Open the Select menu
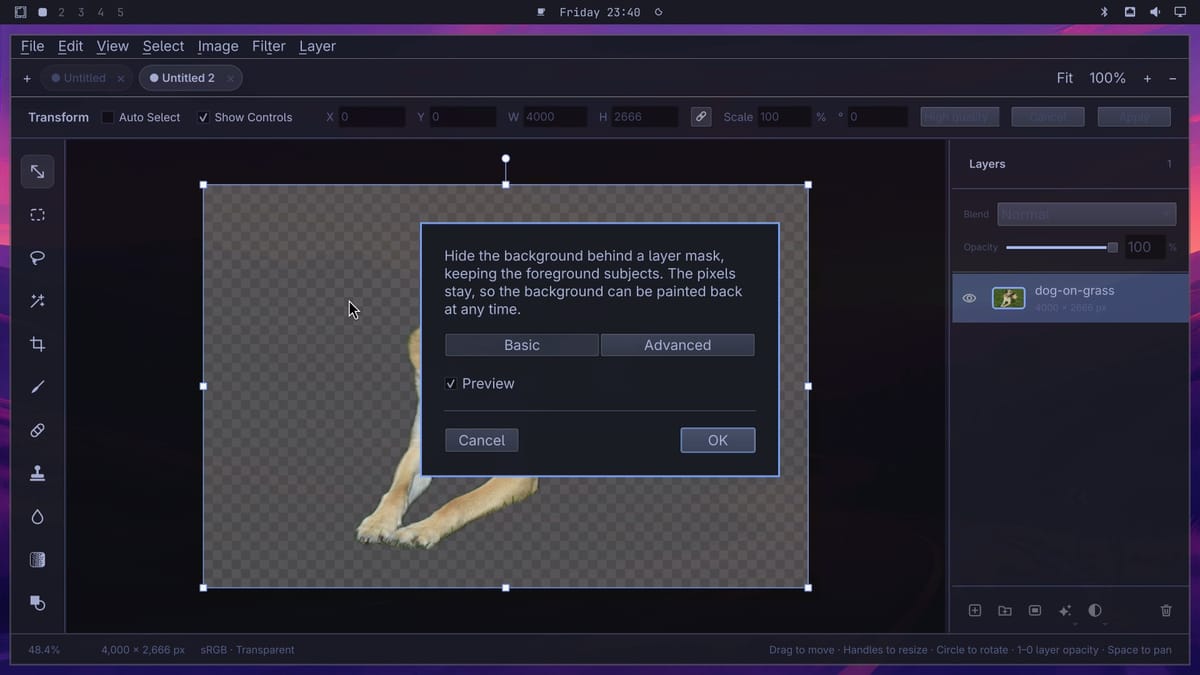Image resolution: width=1200 pixels, height=675 pixels. [x=163, y=46]
